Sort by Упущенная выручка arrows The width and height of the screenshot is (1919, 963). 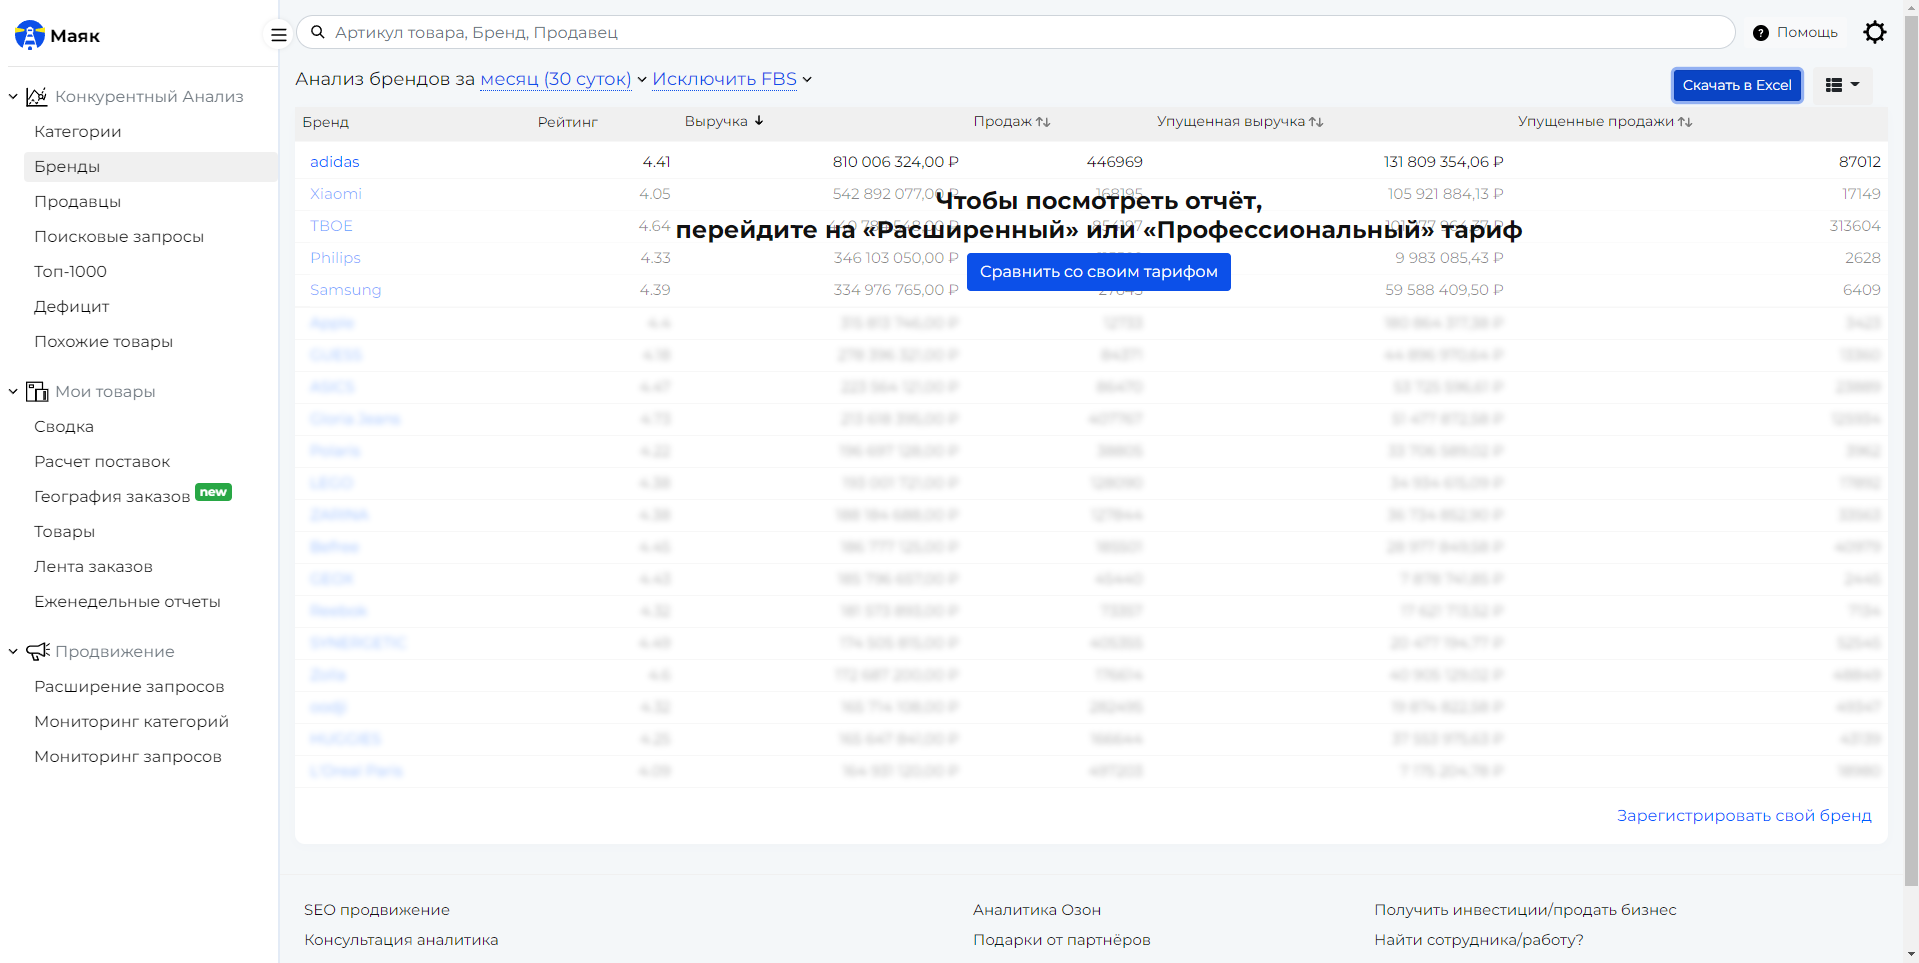(1316, 122)
